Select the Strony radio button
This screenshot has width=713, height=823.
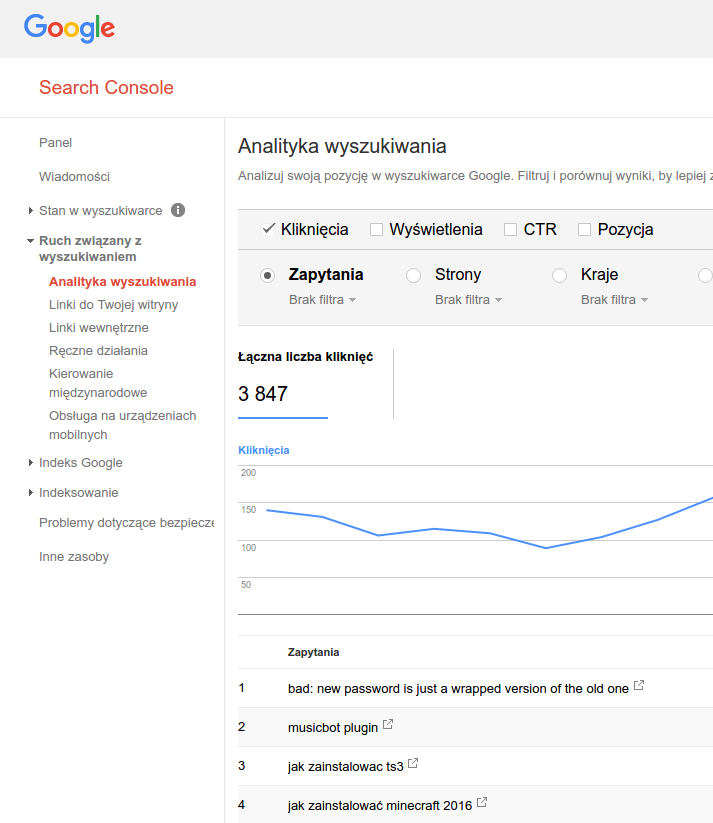413,275
